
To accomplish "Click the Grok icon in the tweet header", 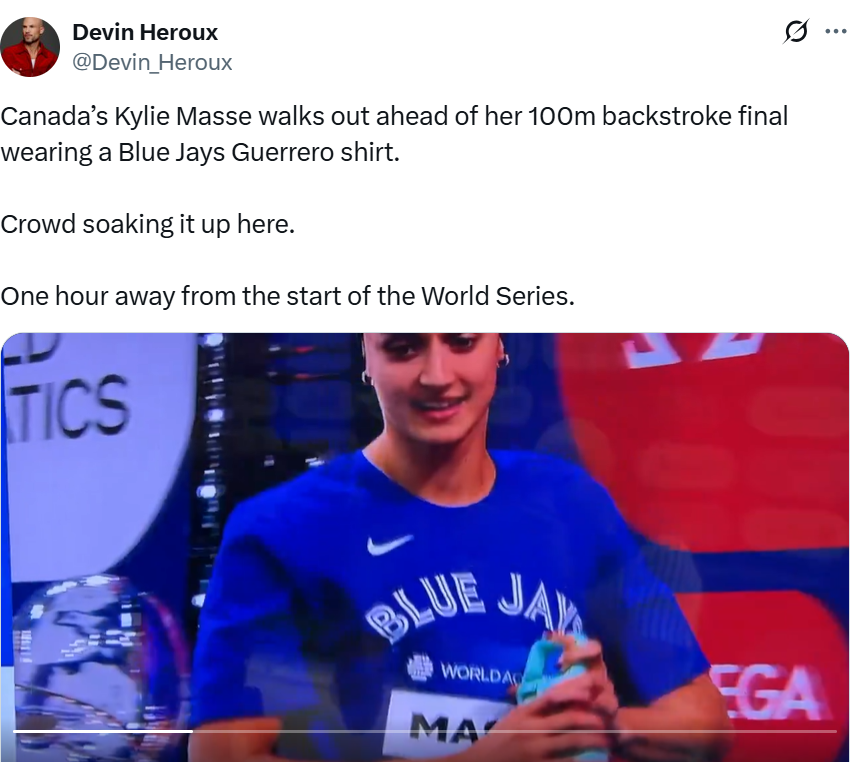I will tap(793, 31).
